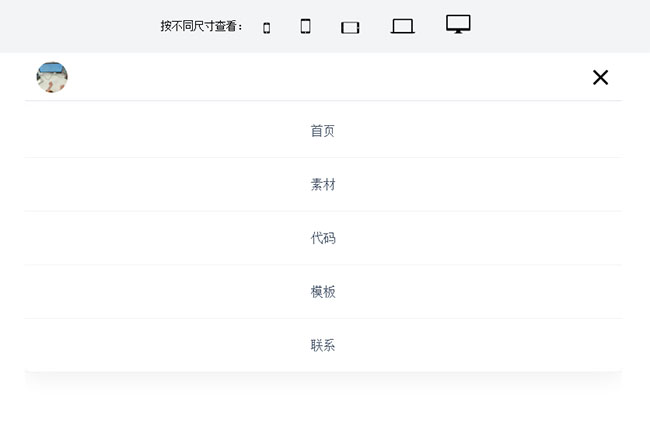Collapse the expanded nav via X toggle
The width and height of the screenshot is (650, 444).
click(600, 77)
